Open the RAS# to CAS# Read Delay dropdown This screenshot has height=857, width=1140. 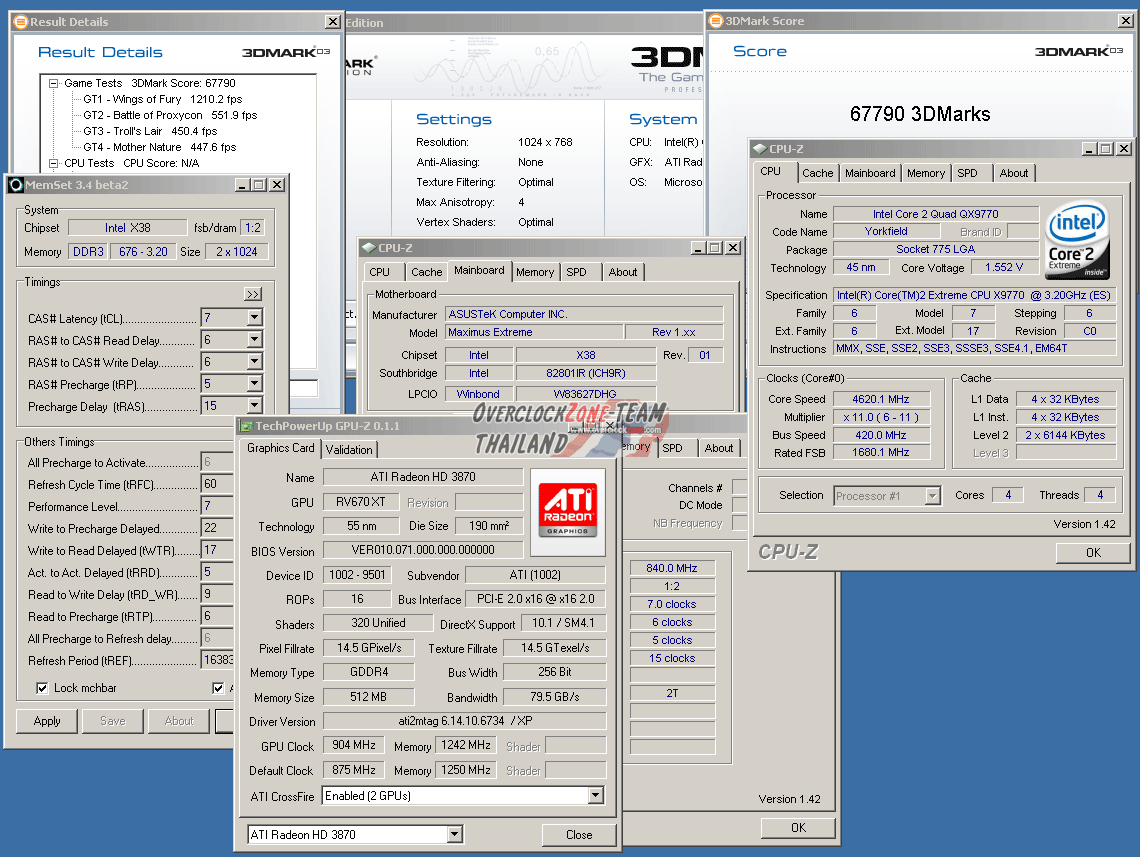[x=254, y=339]
